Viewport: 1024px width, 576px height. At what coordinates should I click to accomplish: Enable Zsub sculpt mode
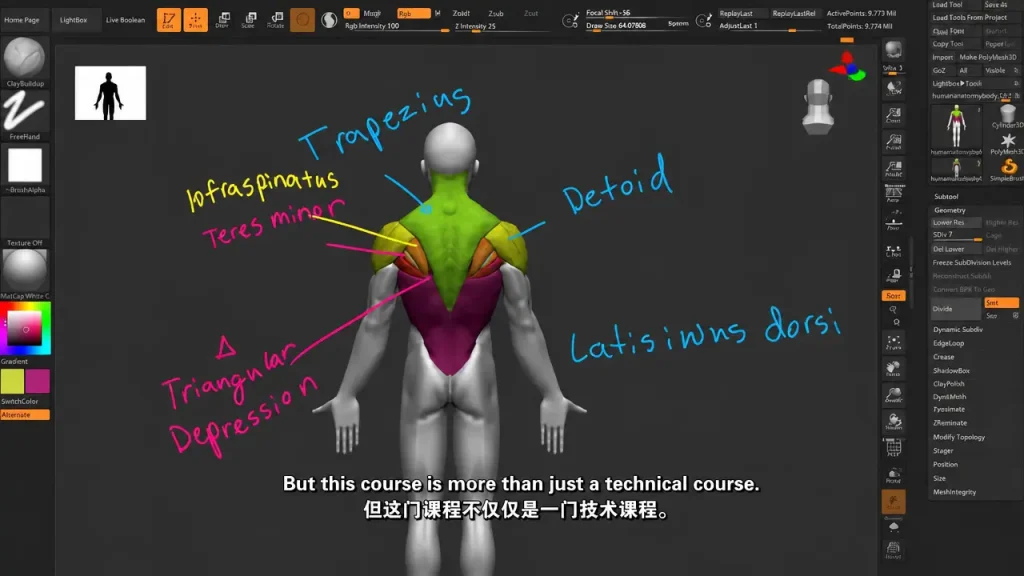click(496, 13)
